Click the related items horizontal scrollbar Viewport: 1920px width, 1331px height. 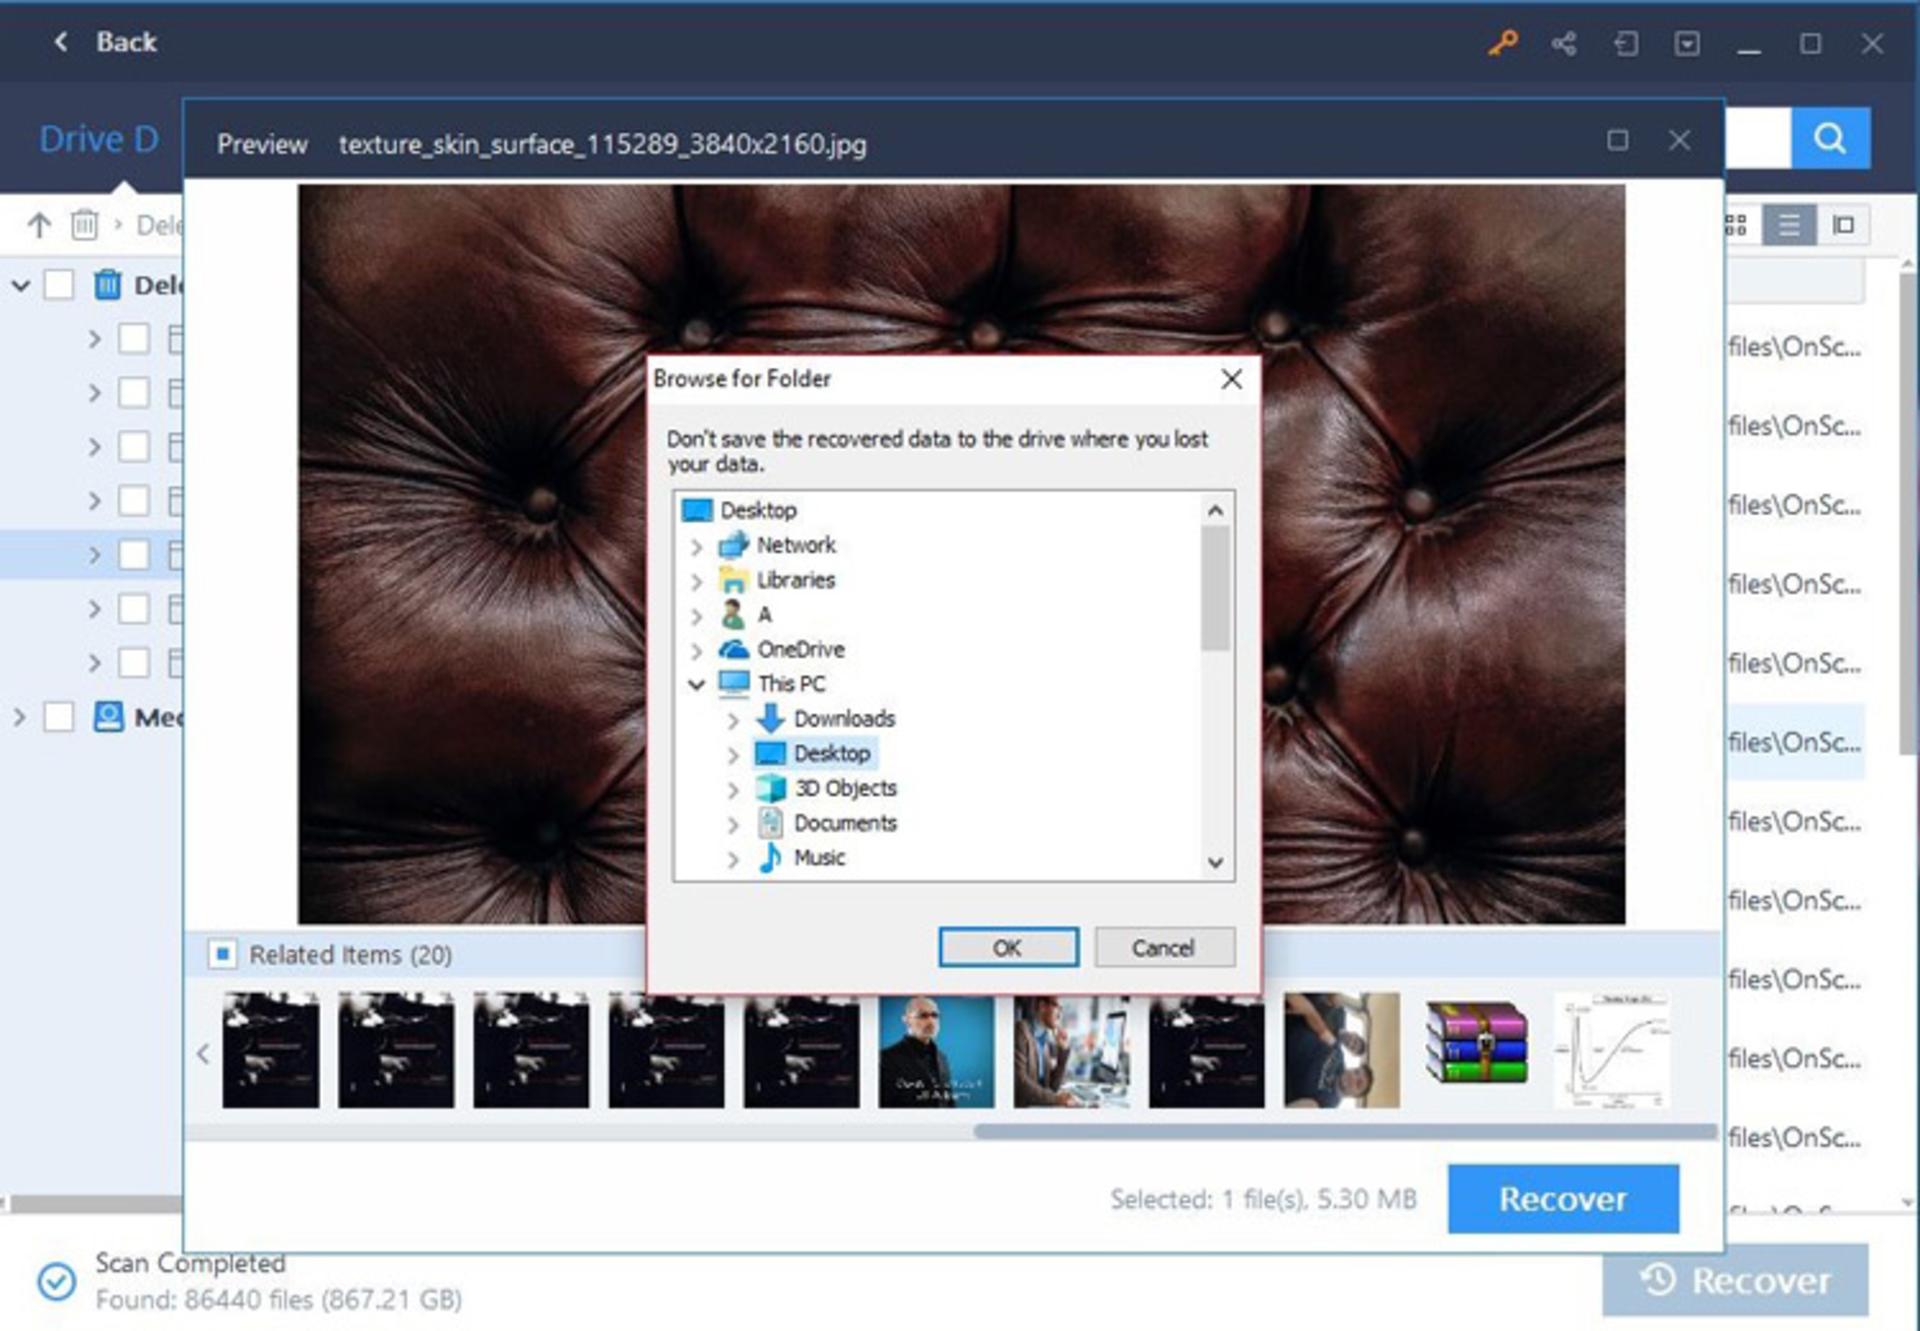point(1345,1131)
